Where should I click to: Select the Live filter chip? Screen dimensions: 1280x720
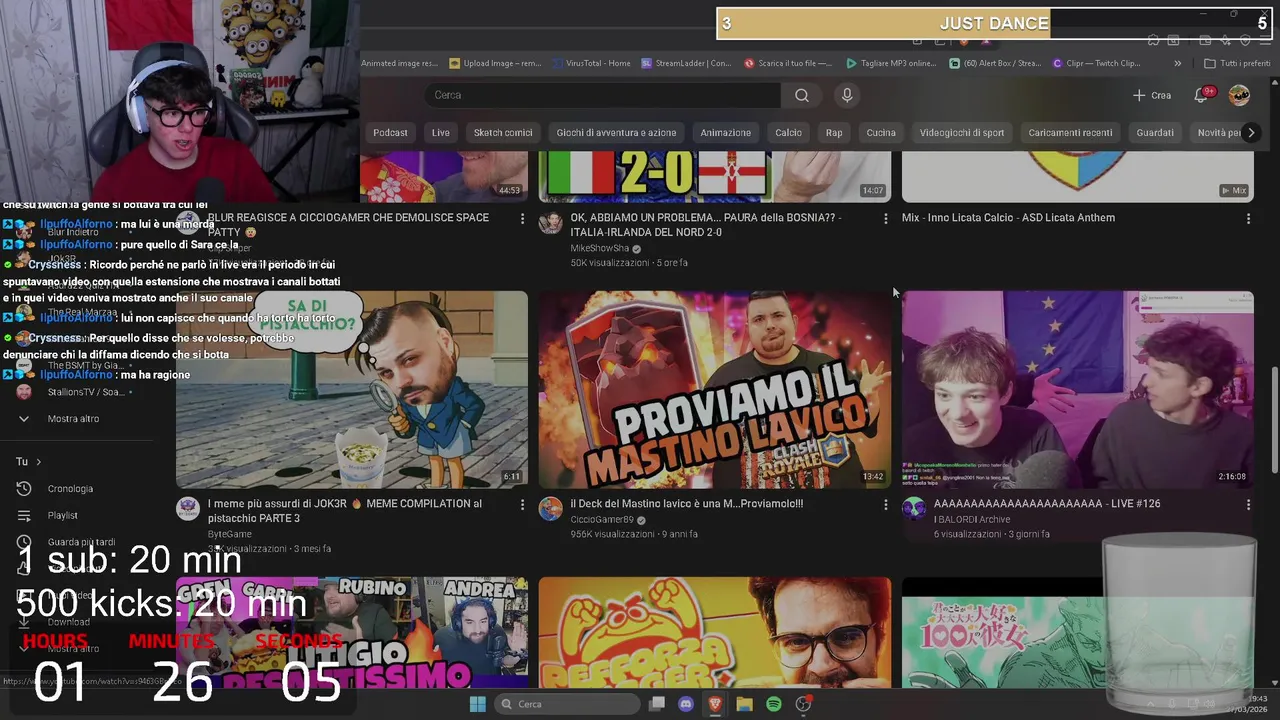tap(441, 132)
